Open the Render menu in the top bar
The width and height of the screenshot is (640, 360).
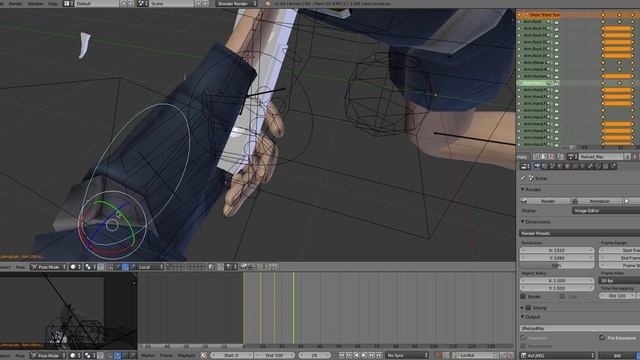click(16, 3)
